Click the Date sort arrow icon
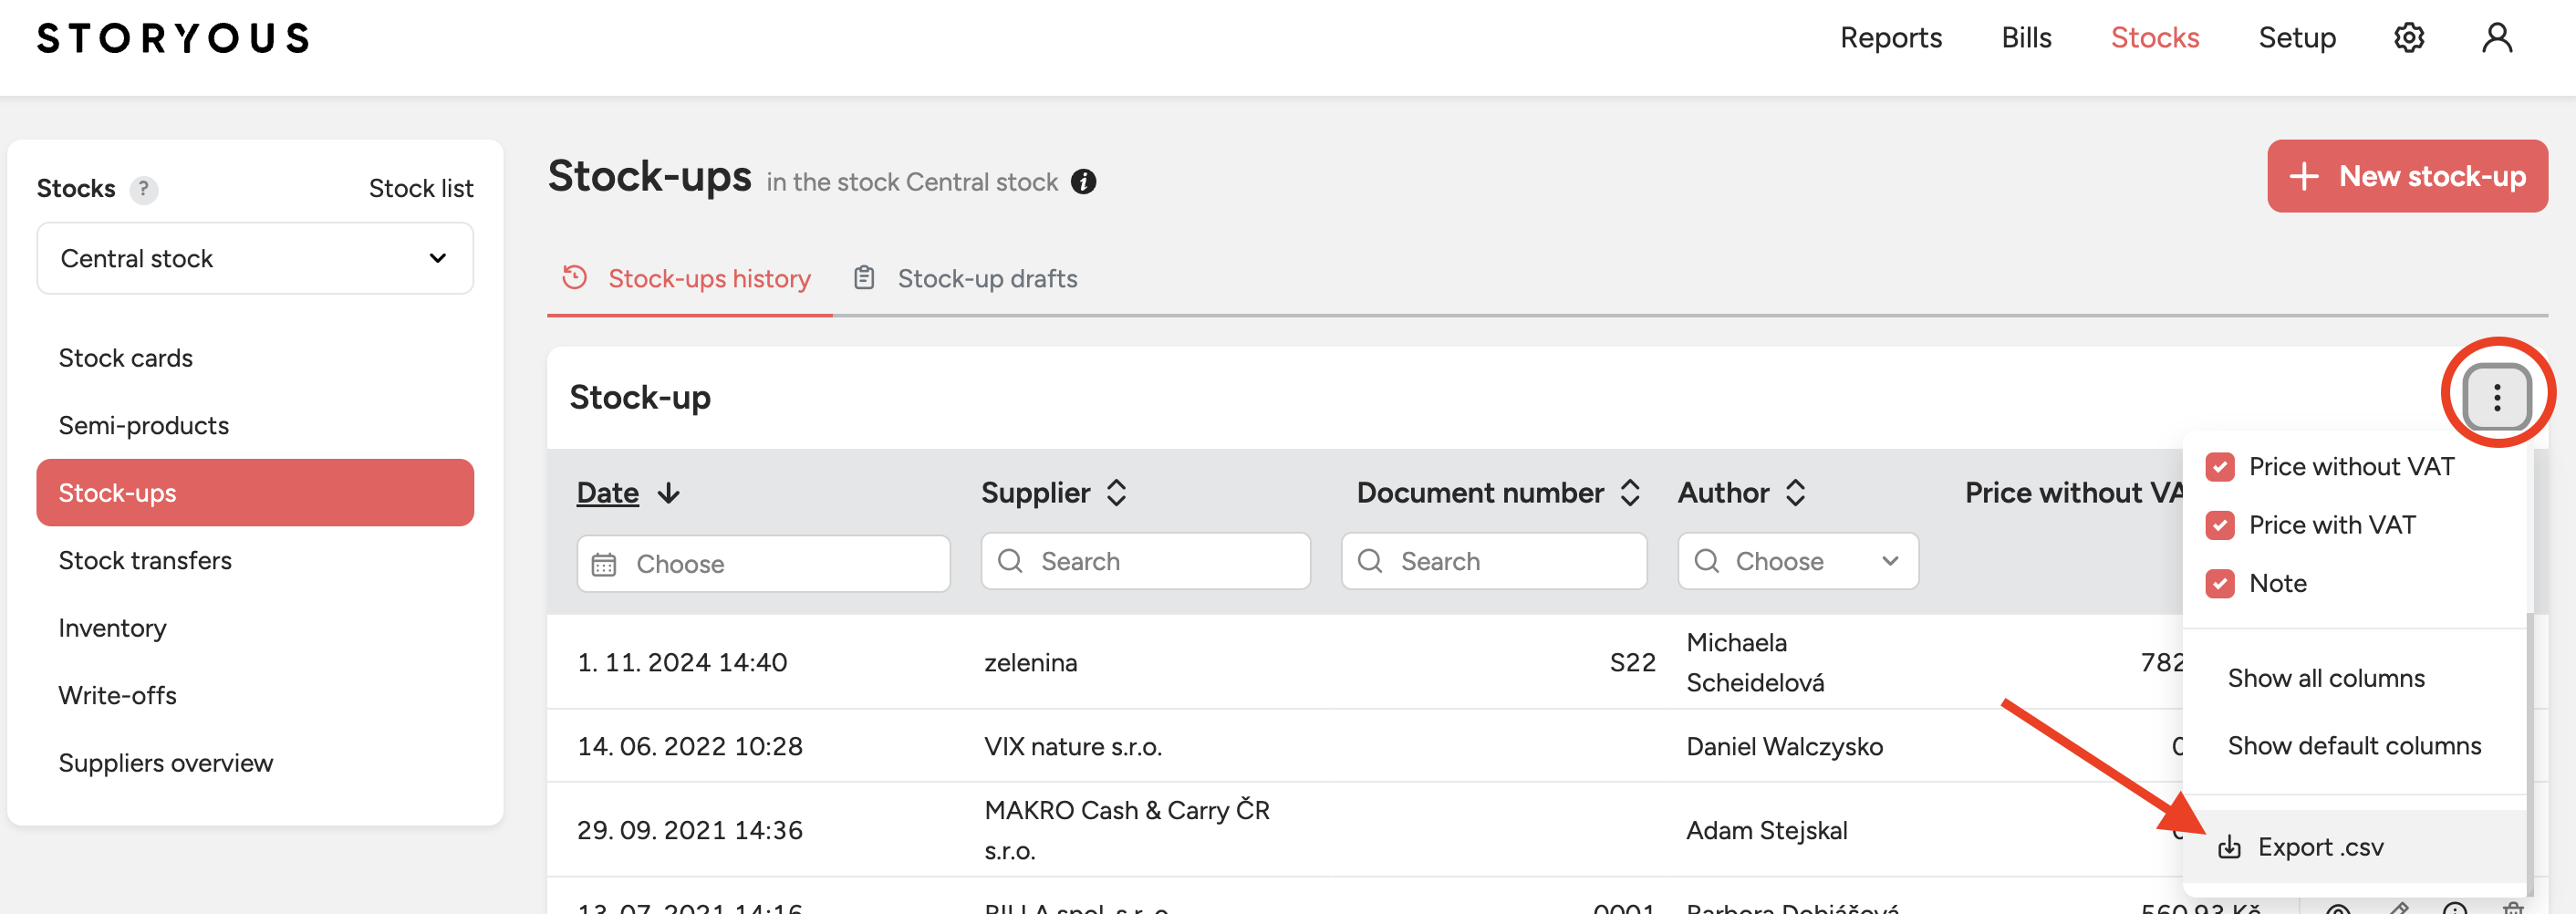The image size is (2576, 914). 669,493
